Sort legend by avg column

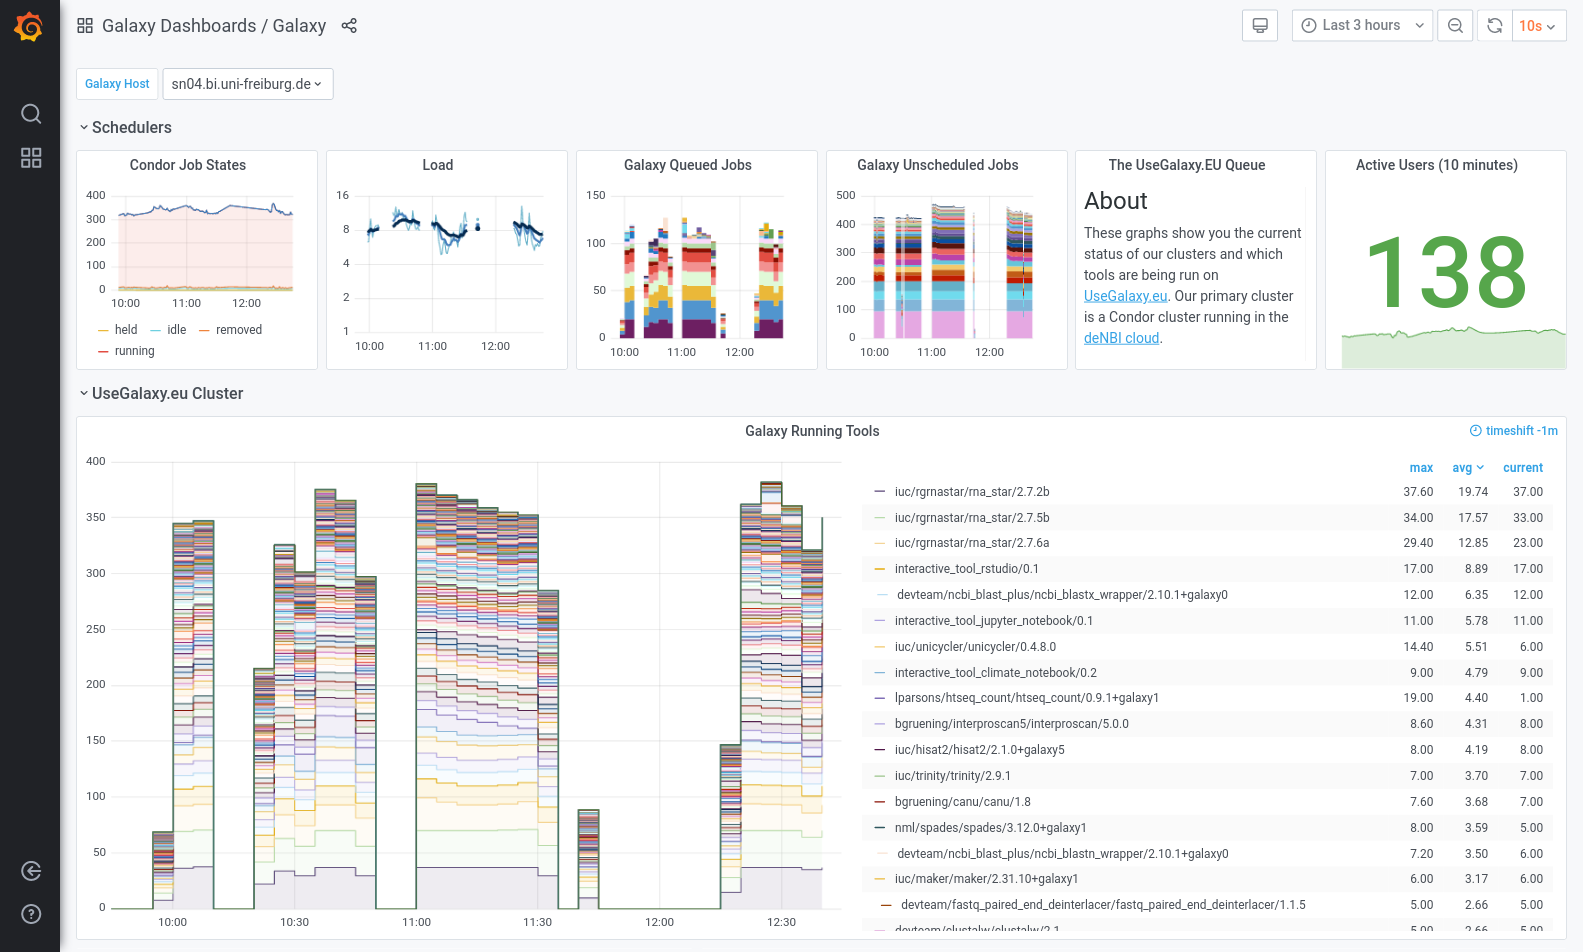tap(1468, 468)
